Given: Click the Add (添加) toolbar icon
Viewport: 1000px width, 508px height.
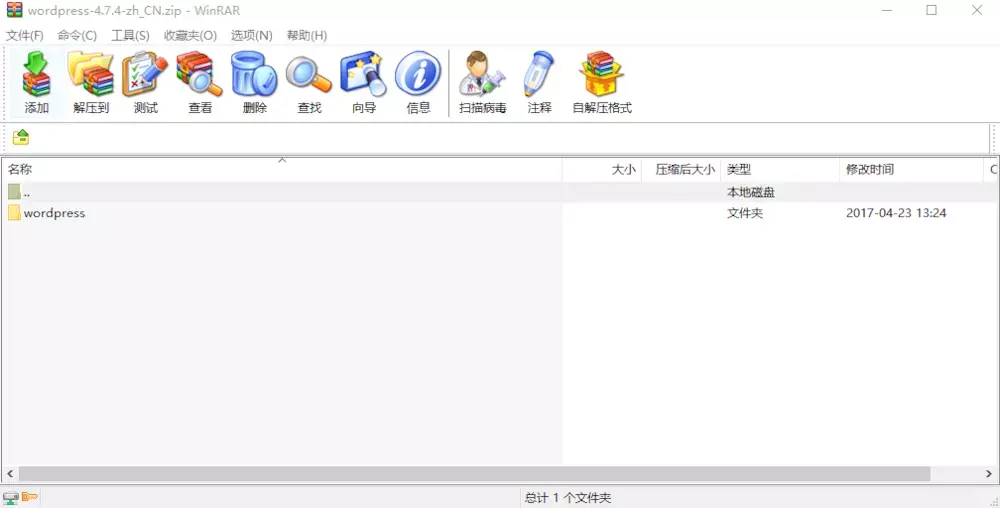Looking at the screenshot, I should point(36,83).
